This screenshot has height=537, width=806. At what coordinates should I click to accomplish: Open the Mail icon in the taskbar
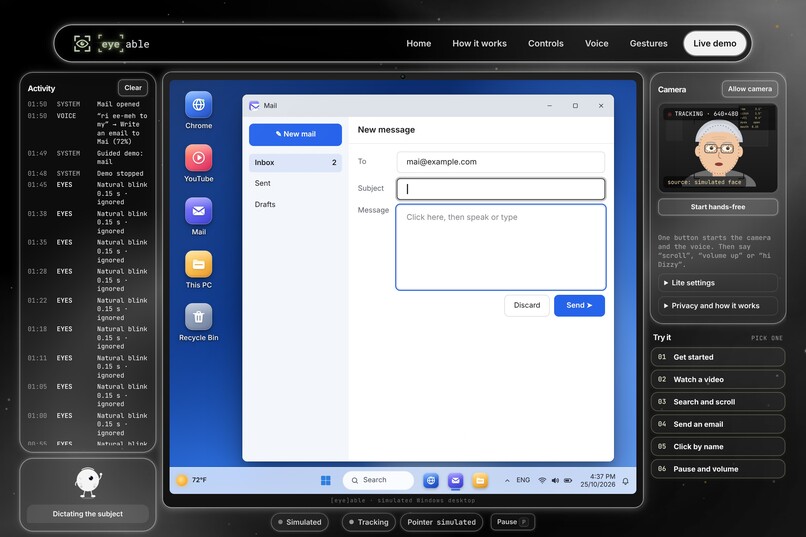point(455,480)
